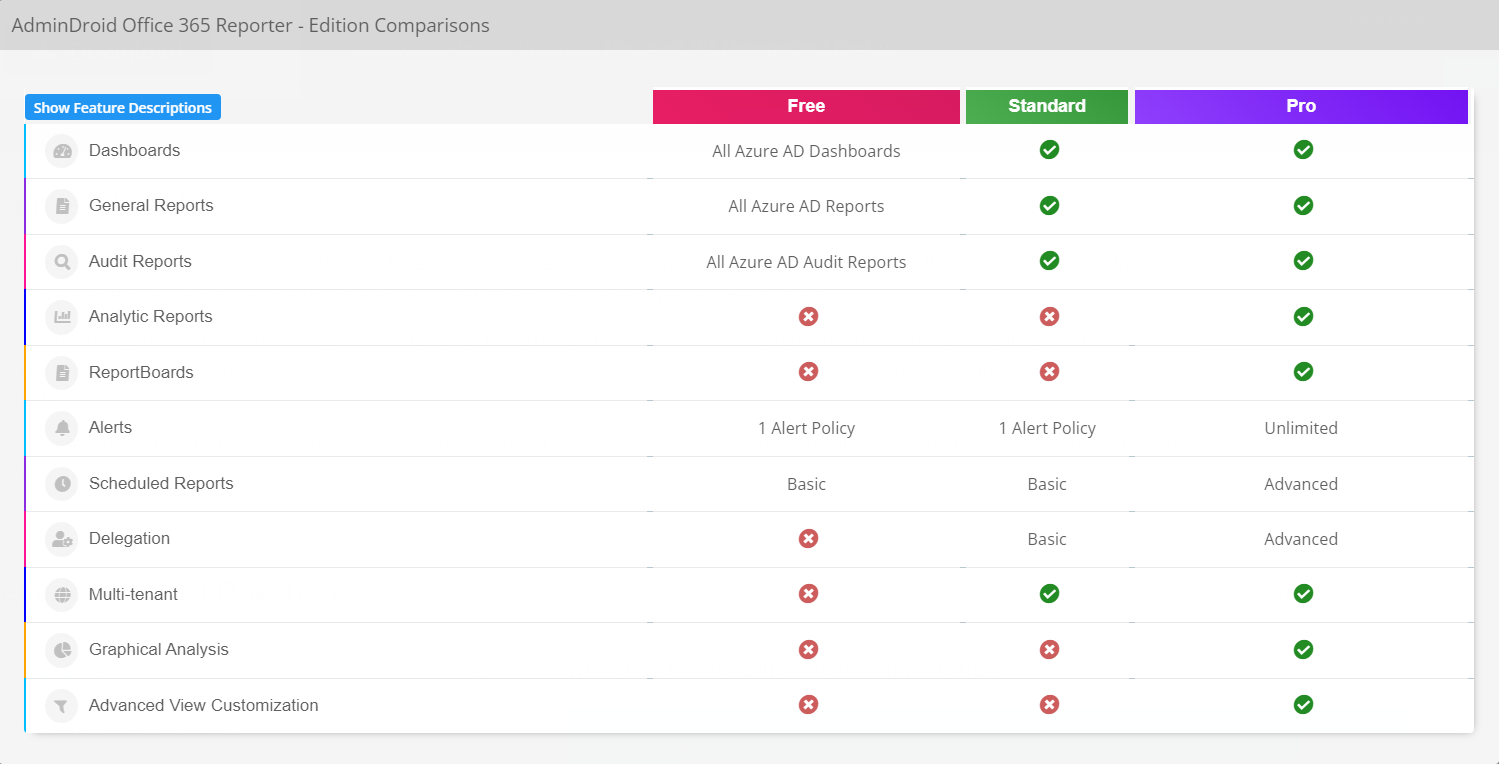Image resolution: width=1499 pixels, height=764 pixels.
Task: Click the Analytic Reports chart icon
Action: point(62,317)
